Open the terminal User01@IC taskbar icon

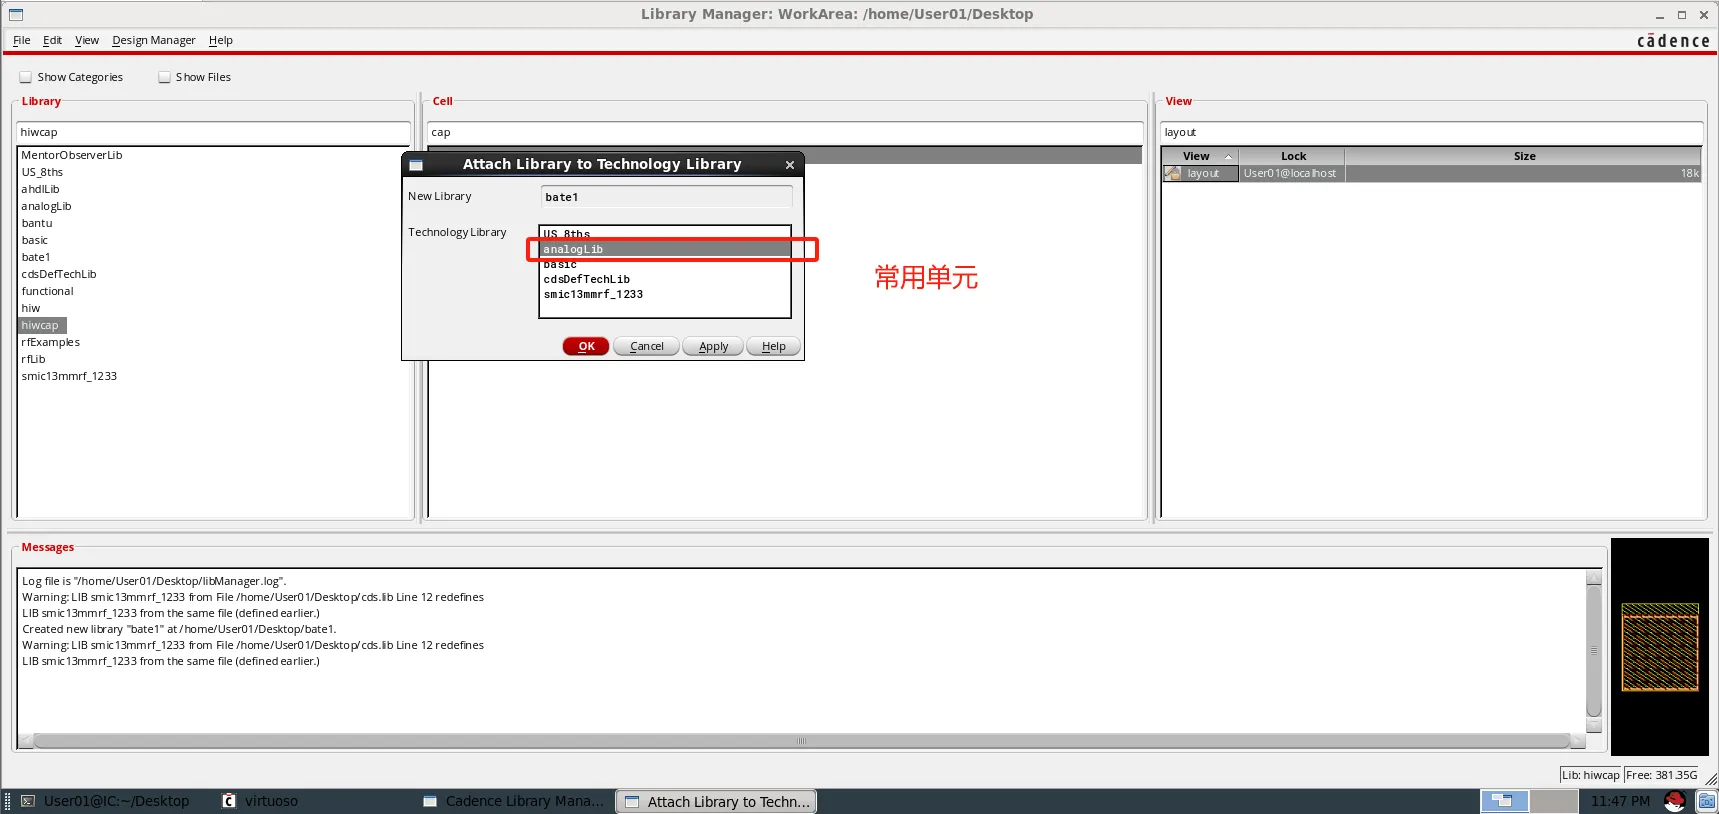28,801
